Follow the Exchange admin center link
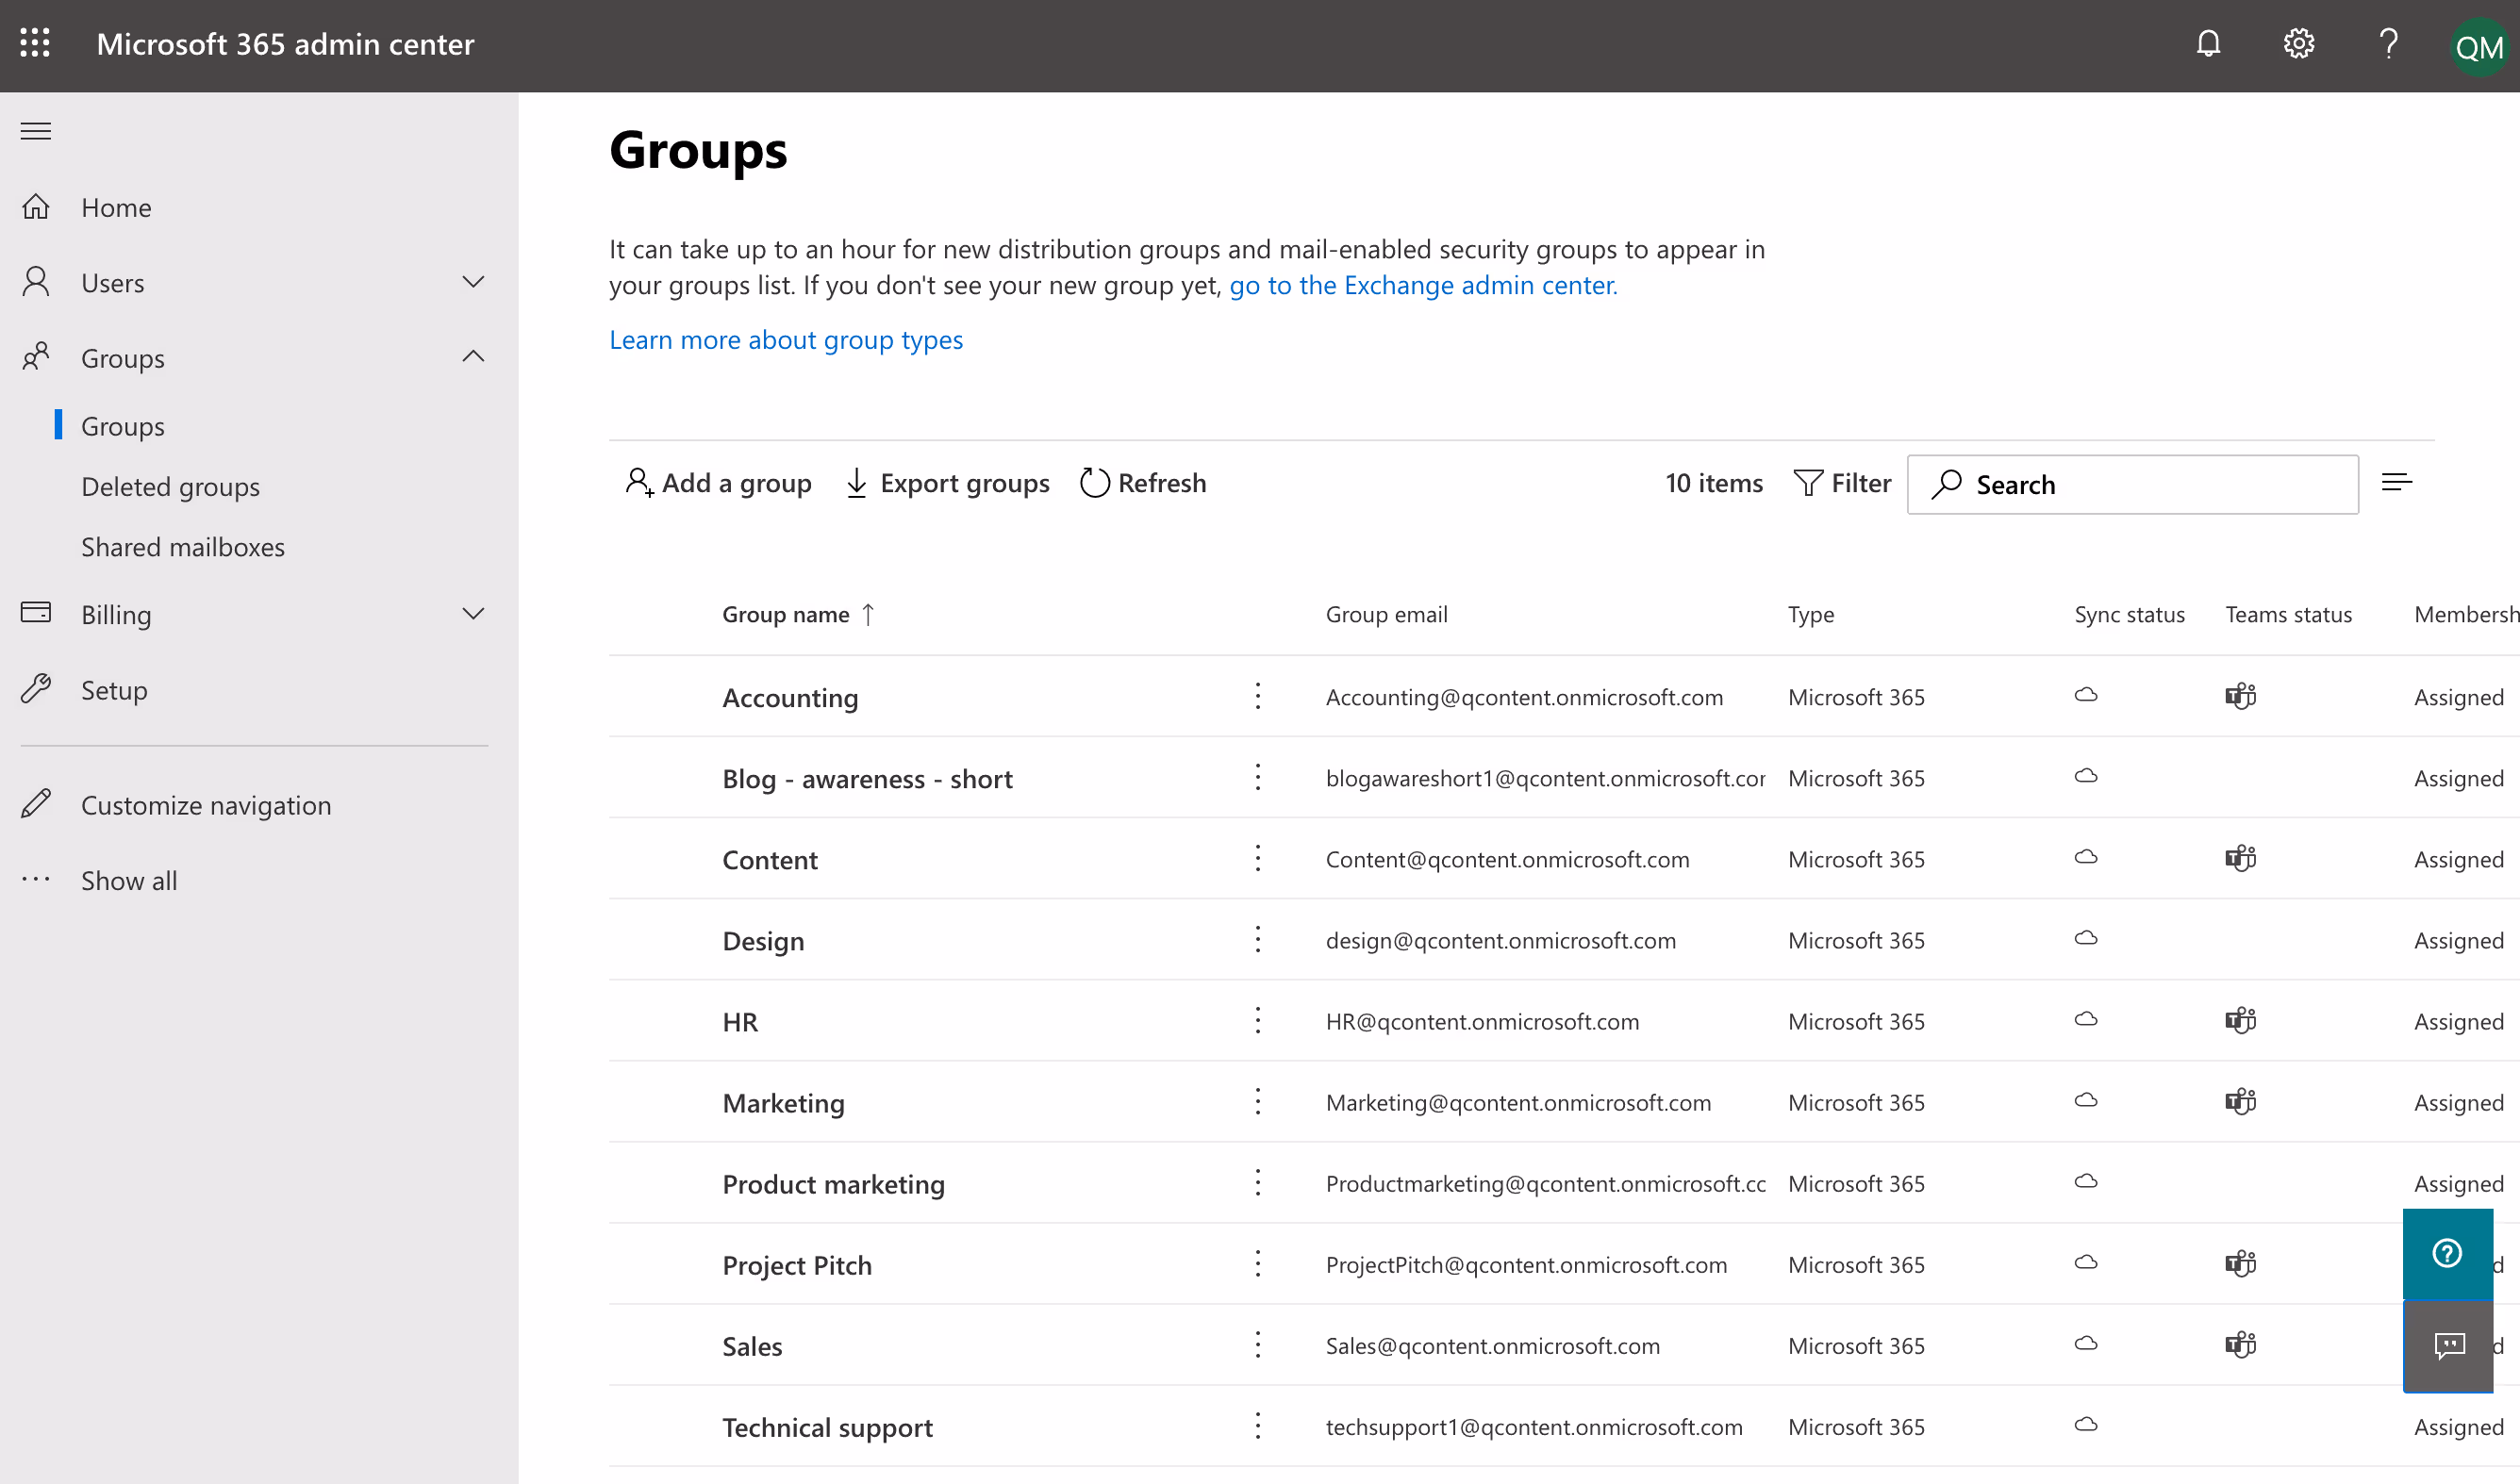This screenshot has width=2520, height=1484. coord(1422,286)
